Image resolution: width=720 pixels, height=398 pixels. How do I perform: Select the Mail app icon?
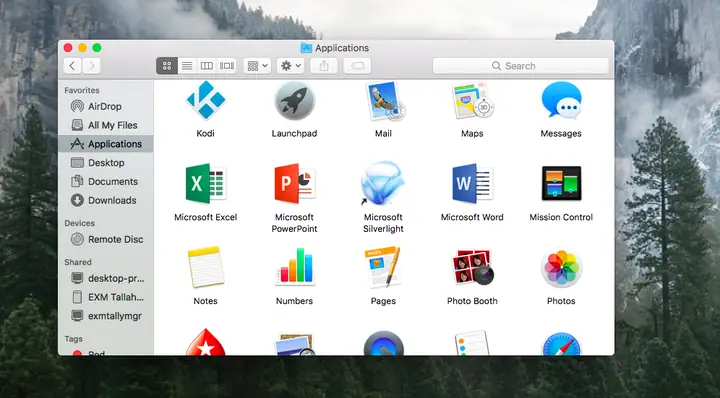click(x=385, y=101)
